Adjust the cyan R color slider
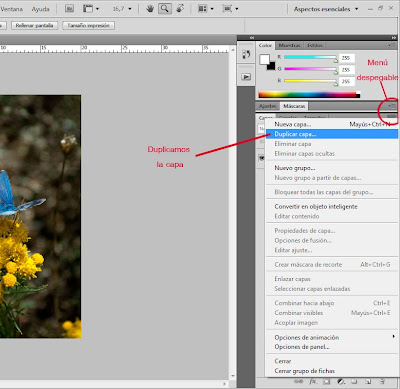This screenshot has height=389, width=400. pyautogui.click(x=311, y=57)
